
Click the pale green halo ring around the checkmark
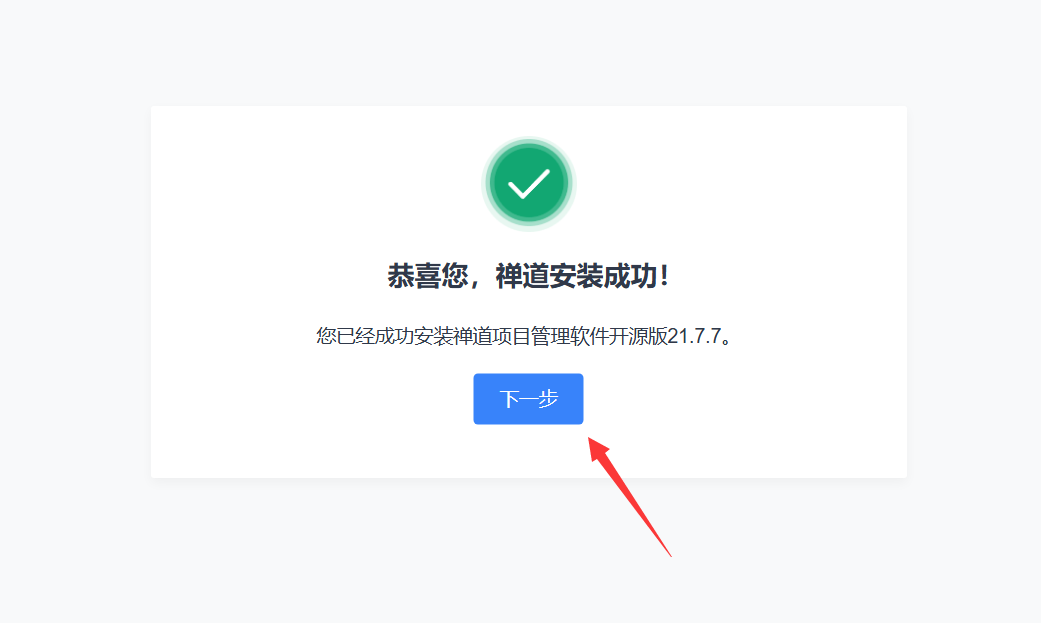coord(528,141)
